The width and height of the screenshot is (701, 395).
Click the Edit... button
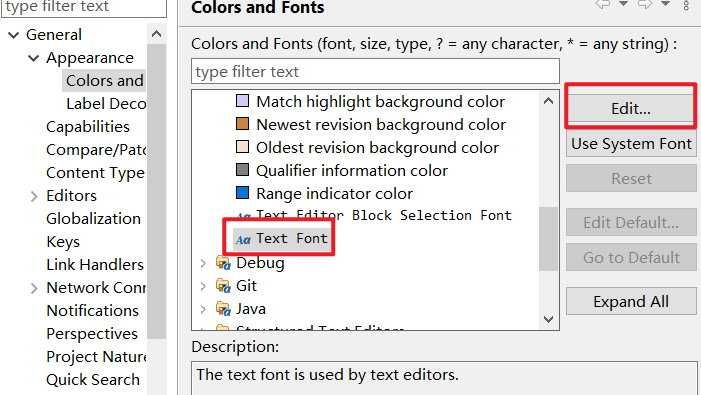click(x=631, y=109)
